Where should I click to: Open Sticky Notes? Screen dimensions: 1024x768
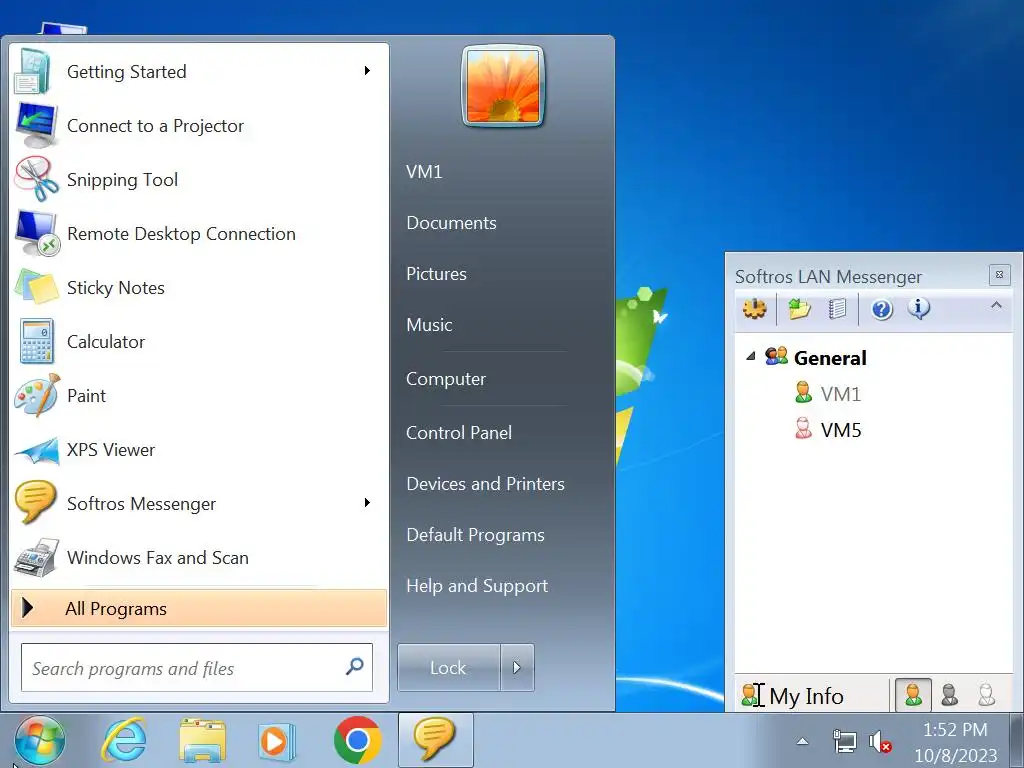pyautogui.click(x=199, y=287)
